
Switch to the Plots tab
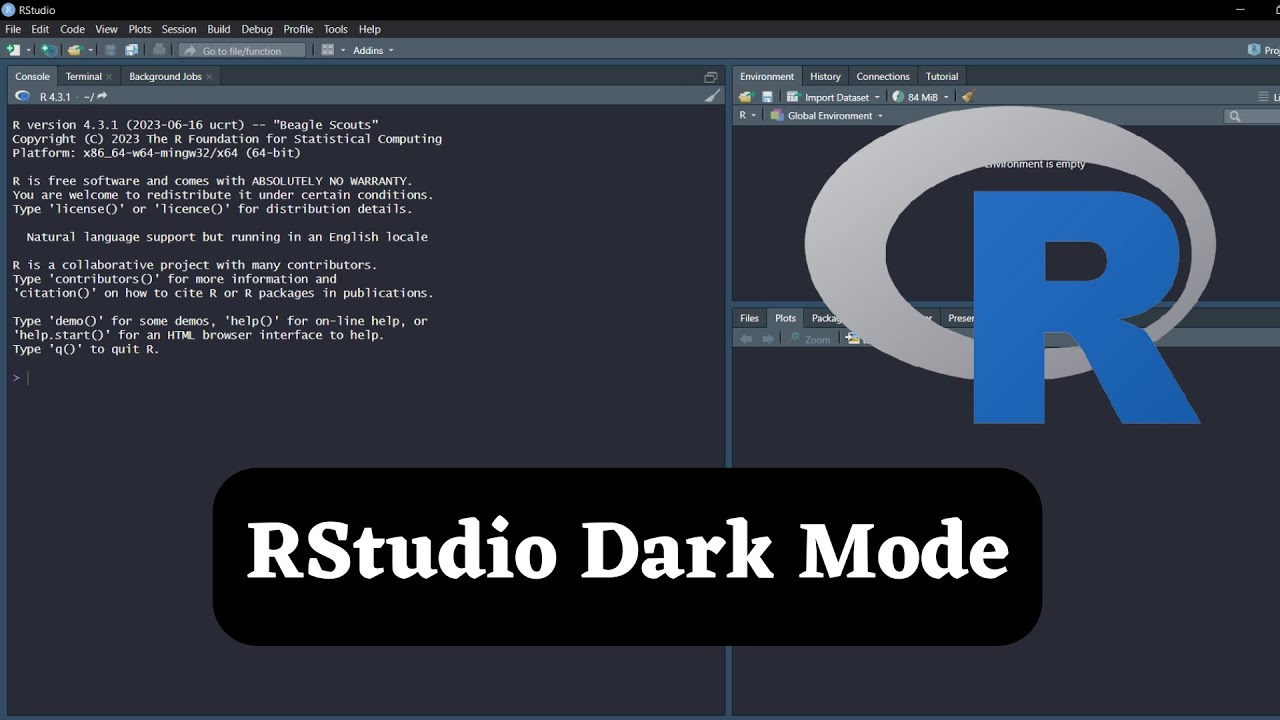pyautogui.click(x=786, y=318)
